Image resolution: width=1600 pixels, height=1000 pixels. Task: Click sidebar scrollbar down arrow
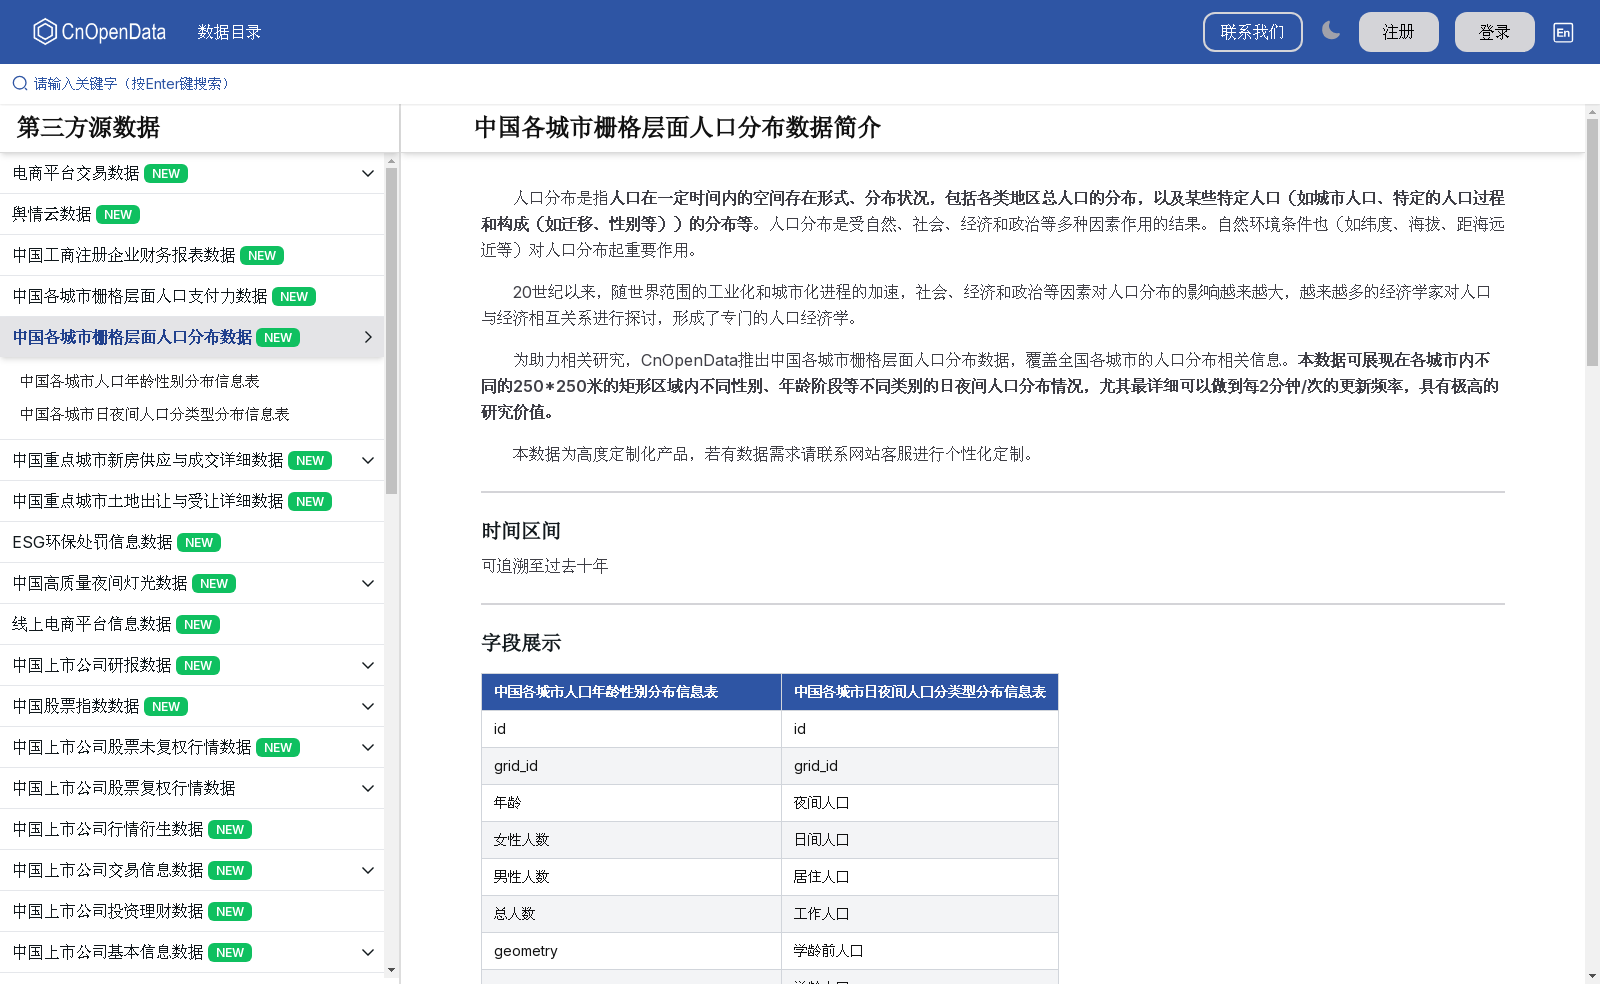tap(391, 969)
